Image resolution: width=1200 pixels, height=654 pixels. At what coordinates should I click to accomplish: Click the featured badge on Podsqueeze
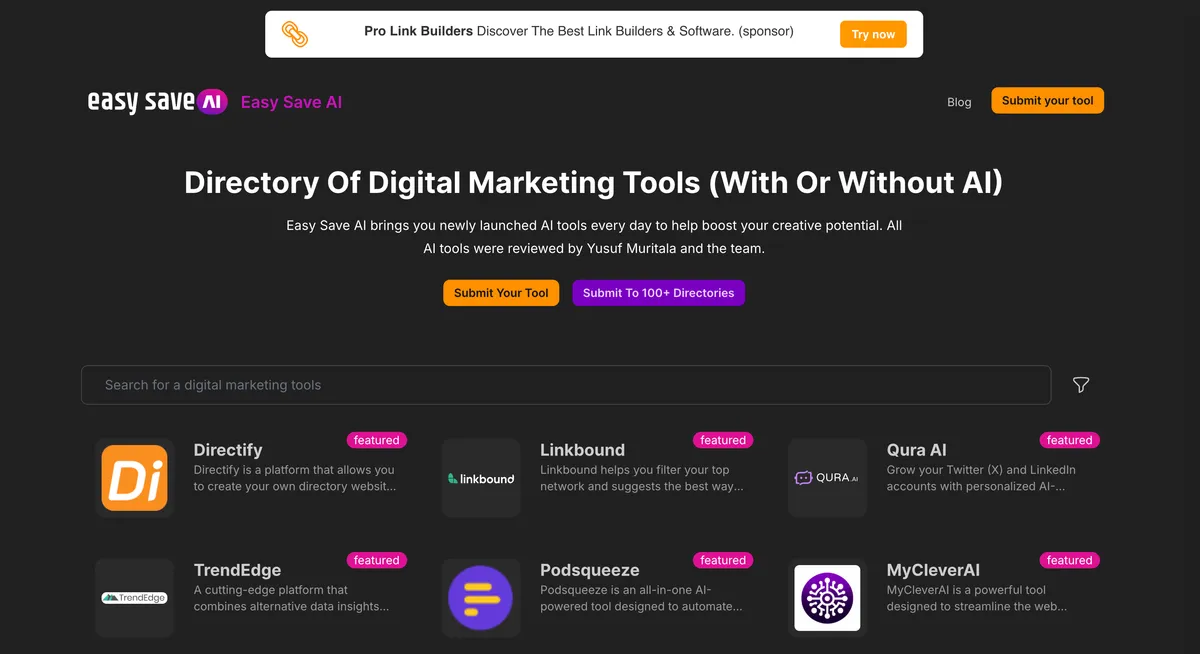click(722, 560)
